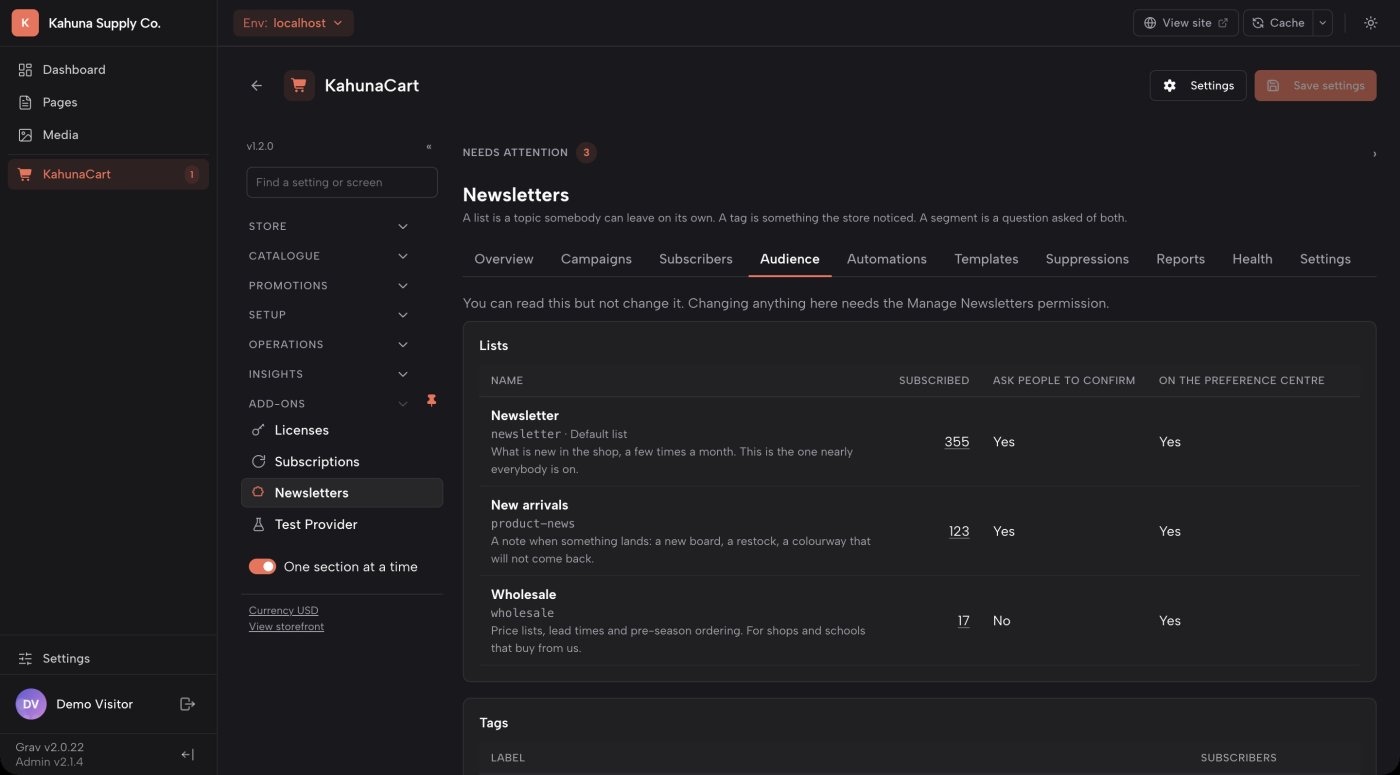
Task: Click the pin icon beside ADD-ONS
Action: tap(432, 400)
